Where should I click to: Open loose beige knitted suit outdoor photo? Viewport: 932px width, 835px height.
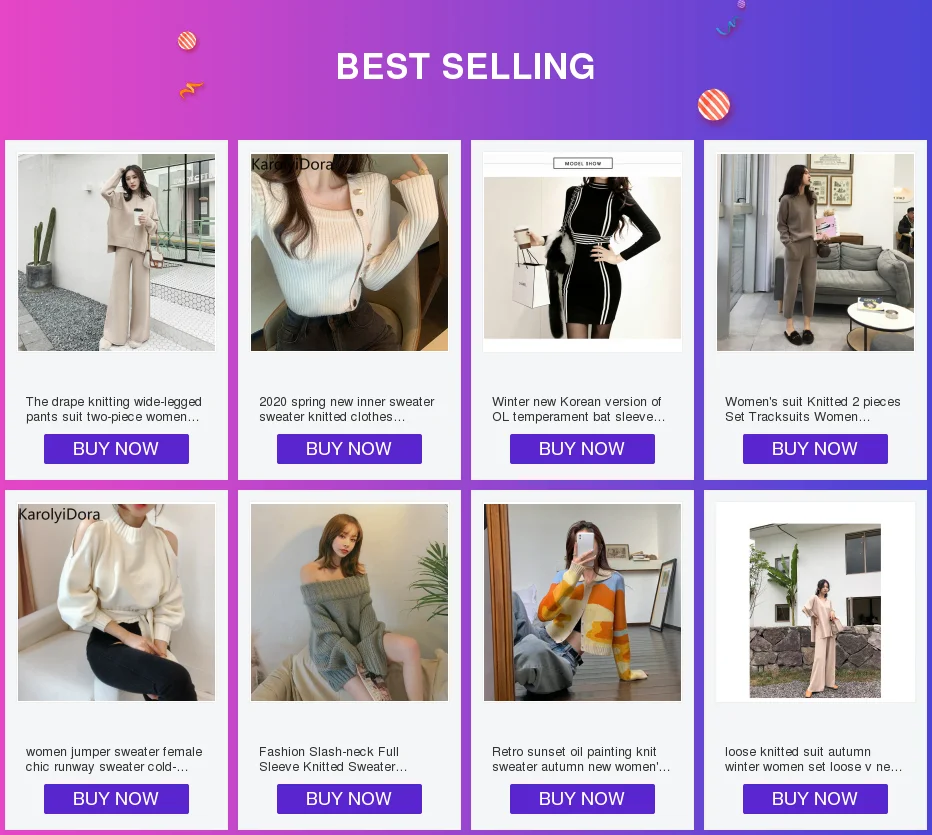(x=815, y=610)
